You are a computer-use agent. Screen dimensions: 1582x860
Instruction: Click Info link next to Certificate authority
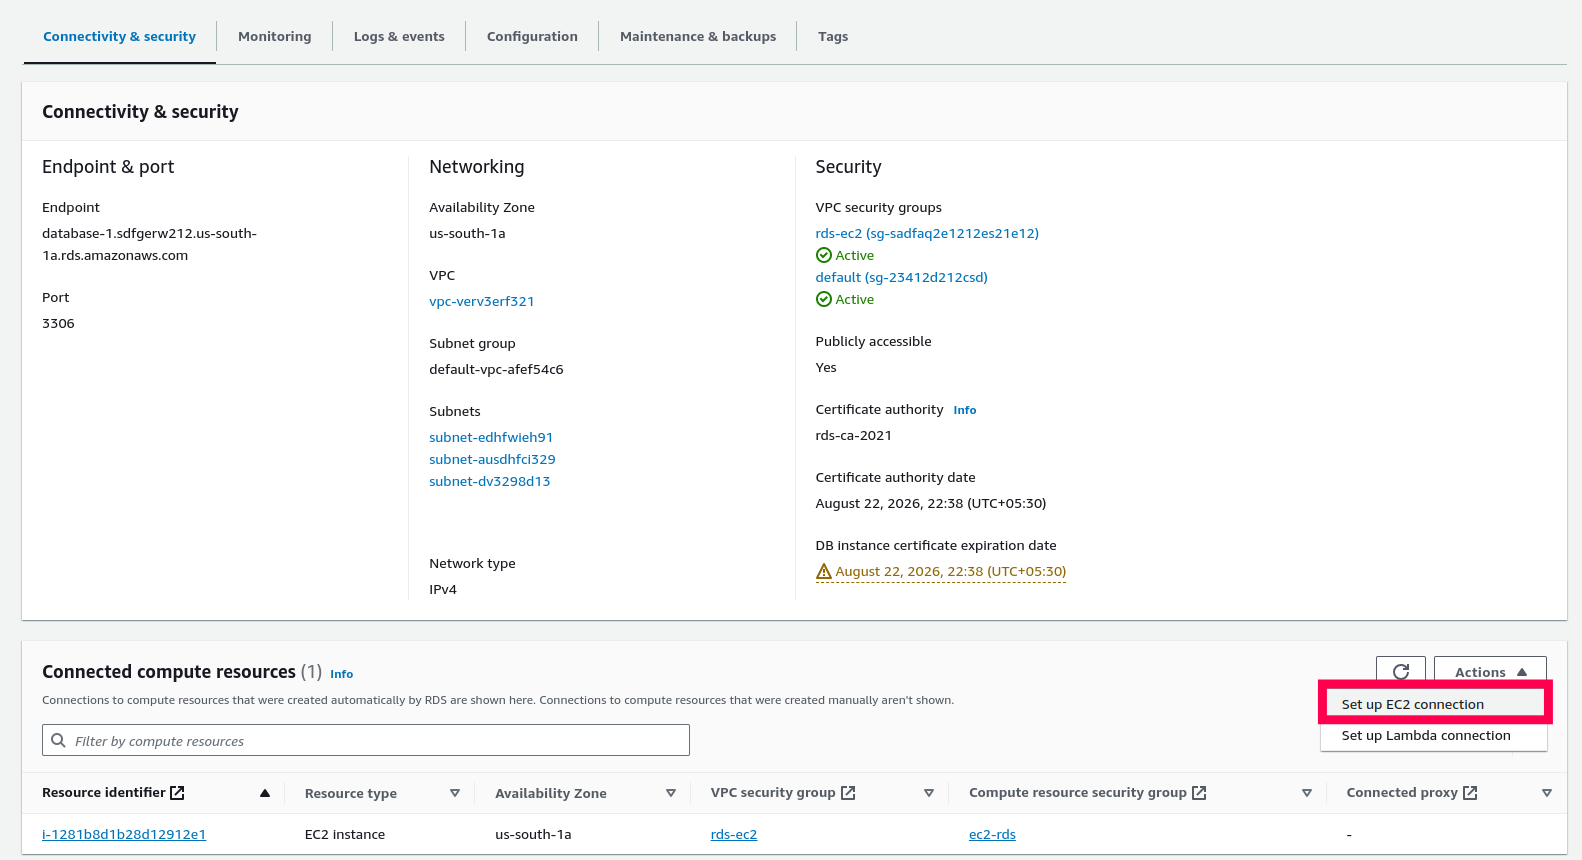964,410
